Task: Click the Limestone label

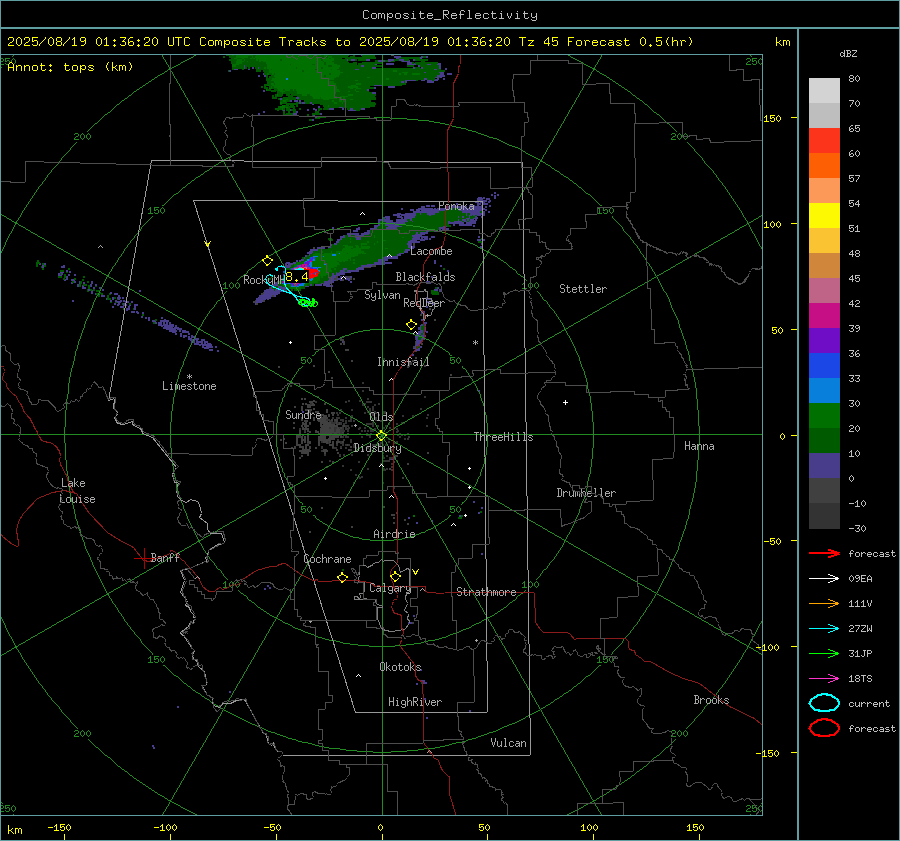Action: click(189, 386)
